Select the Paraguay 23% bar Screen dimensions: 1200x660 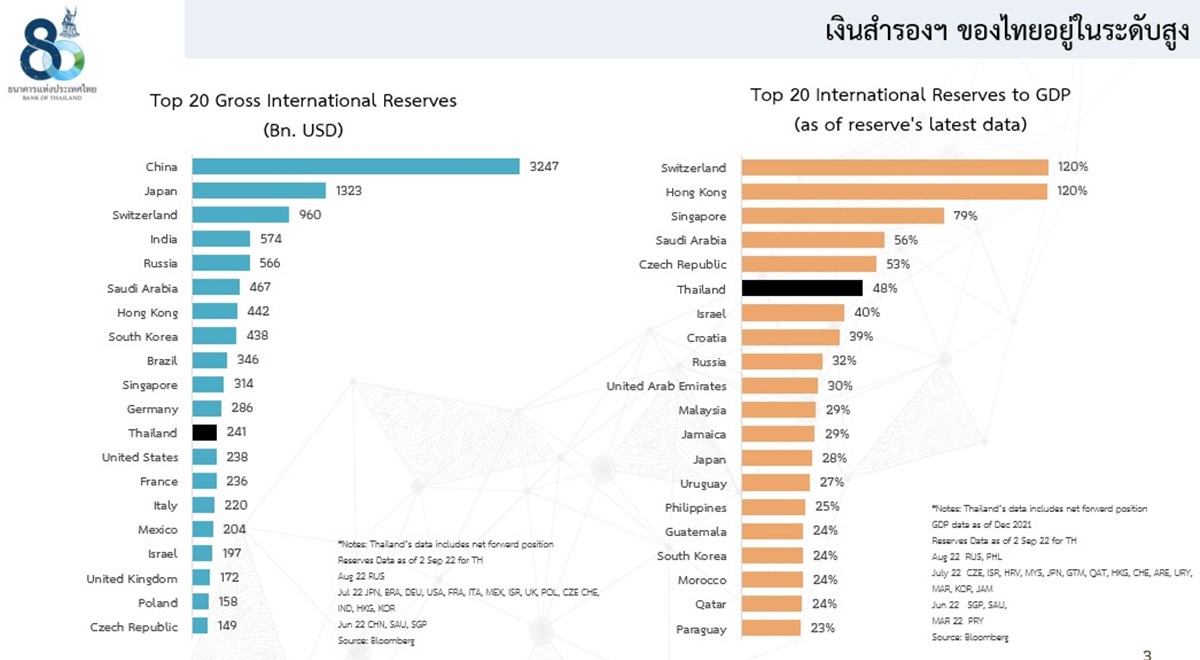[x=771, y=628]
